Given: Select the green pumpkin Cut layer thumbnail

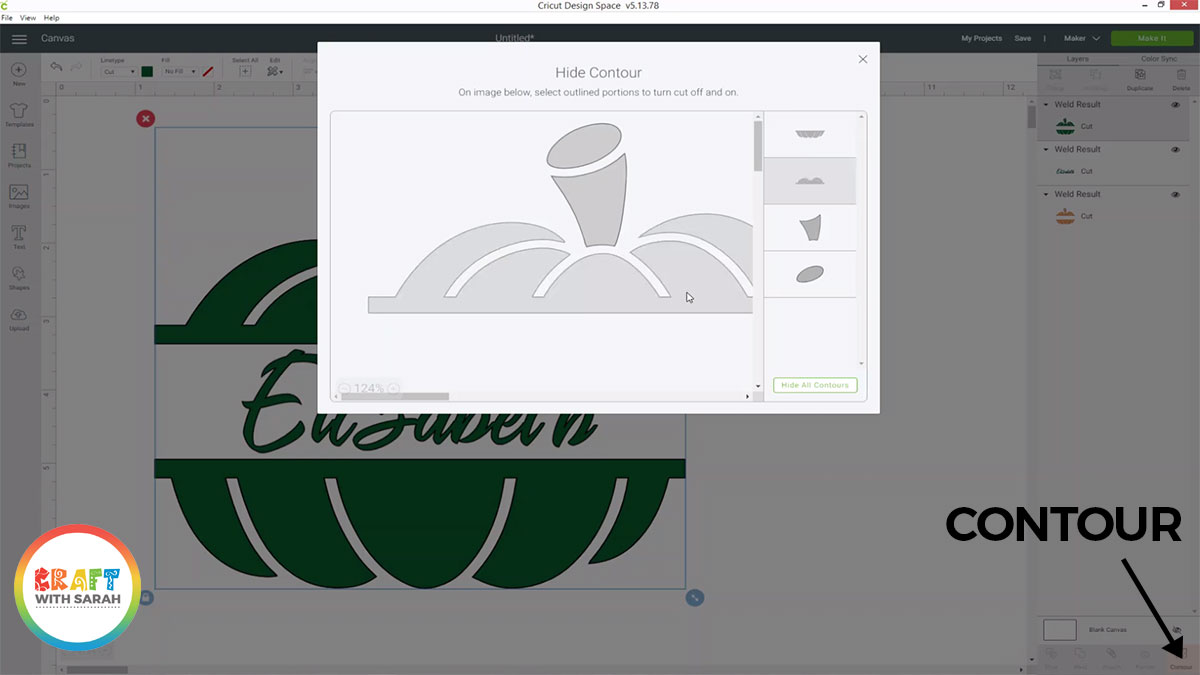Looking at the screenshot, I should [1065, 127].
